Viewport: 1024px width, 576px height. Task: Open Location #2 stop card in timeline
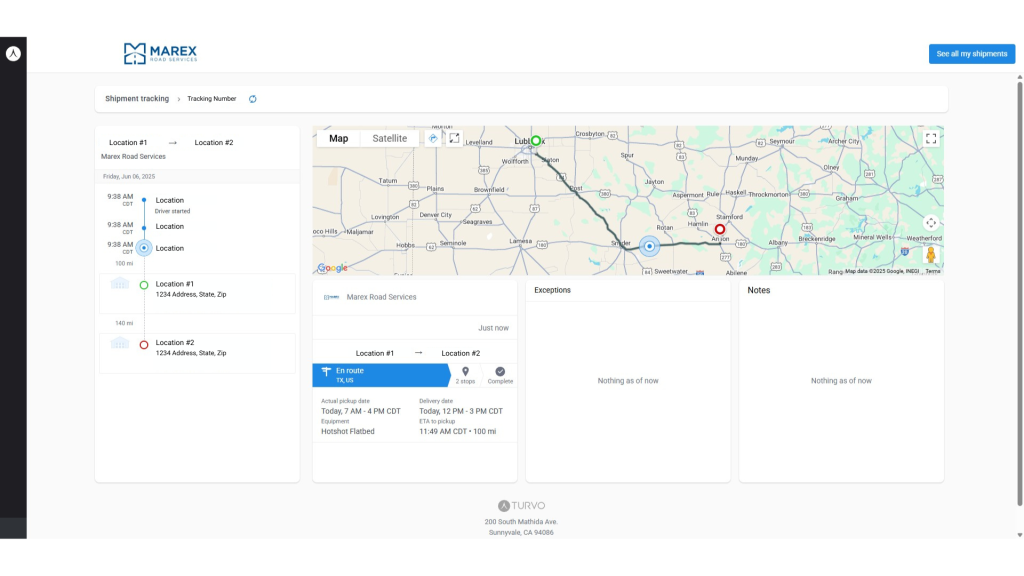pyautogui.click(x=196, y=347)
